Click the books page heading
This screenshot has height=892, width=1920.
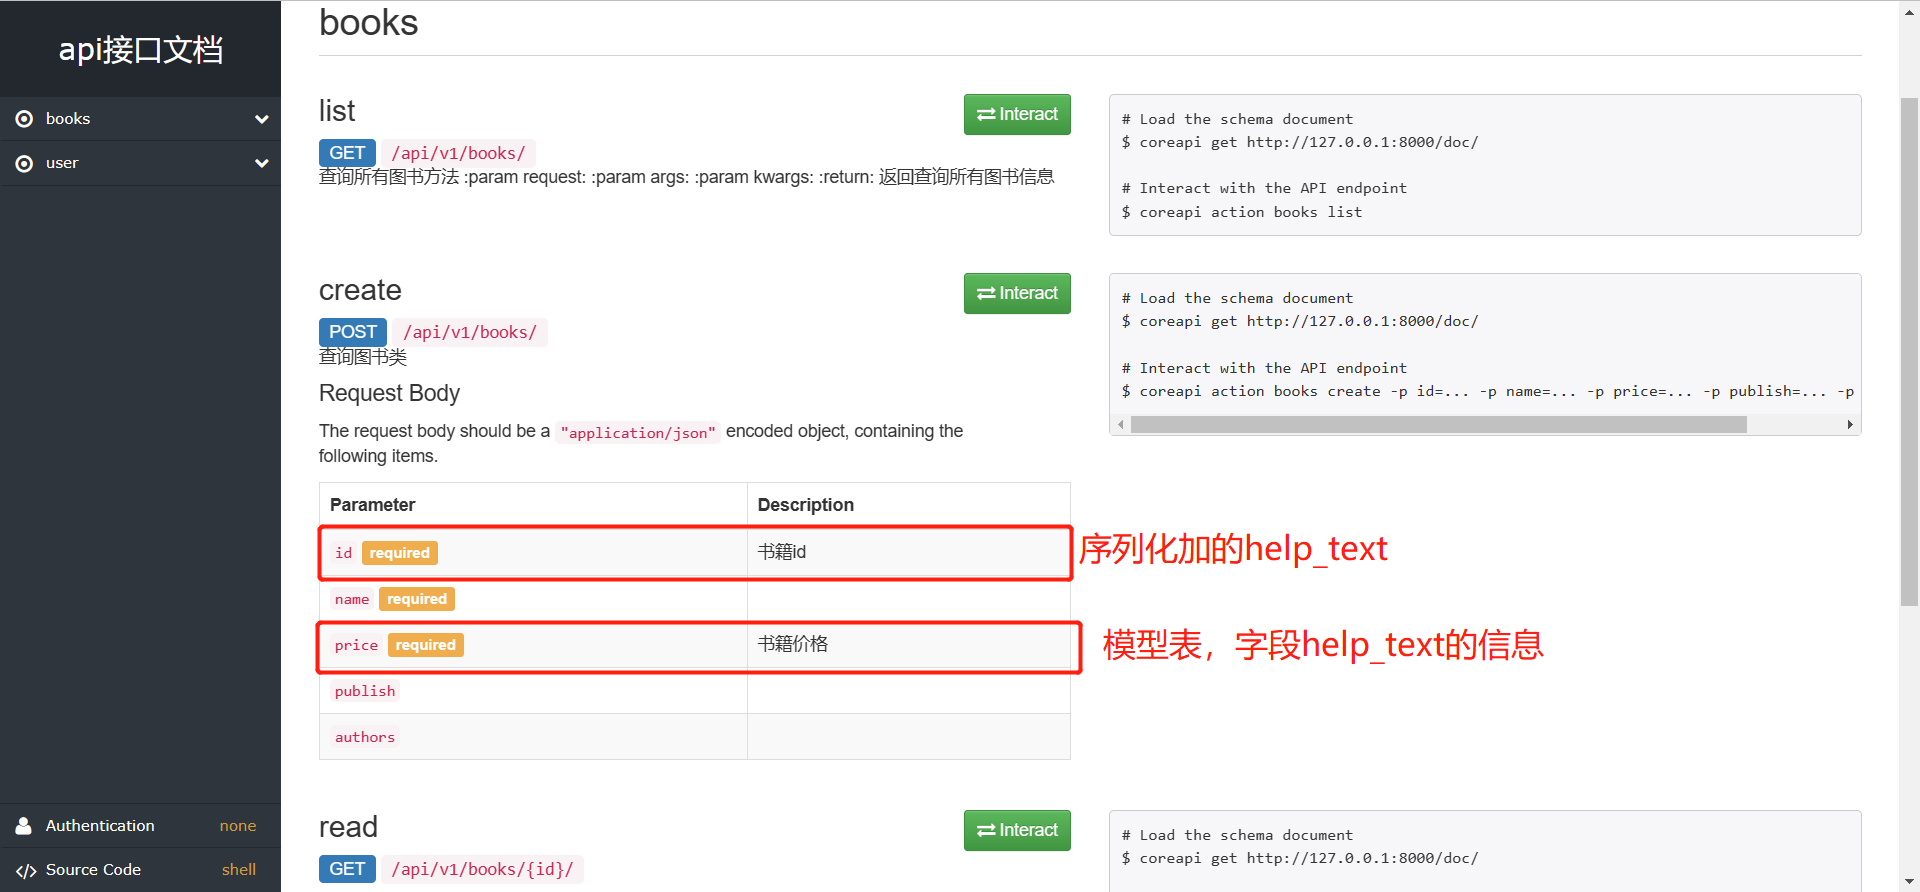pos(368,22)
